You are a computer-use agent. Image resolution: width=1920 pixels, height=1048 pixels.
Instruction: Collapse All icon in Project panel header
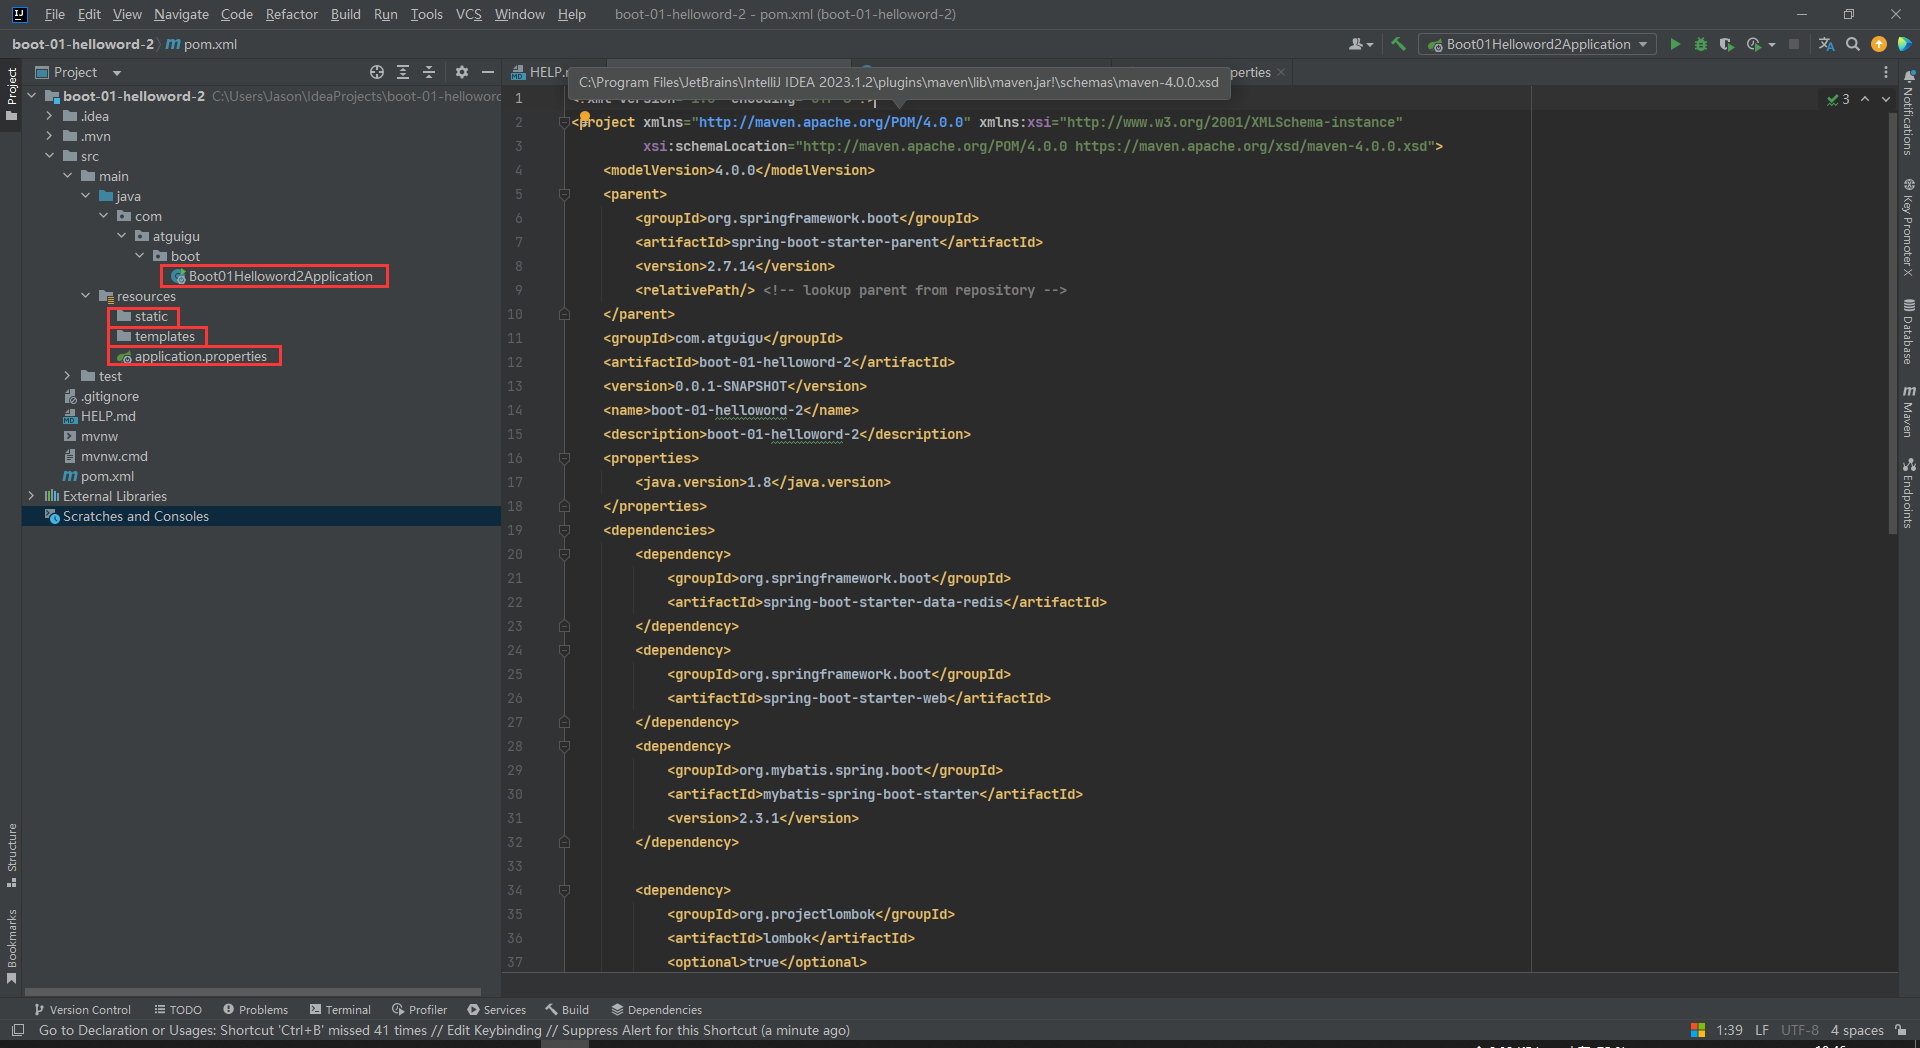click(x=429, y=72)
